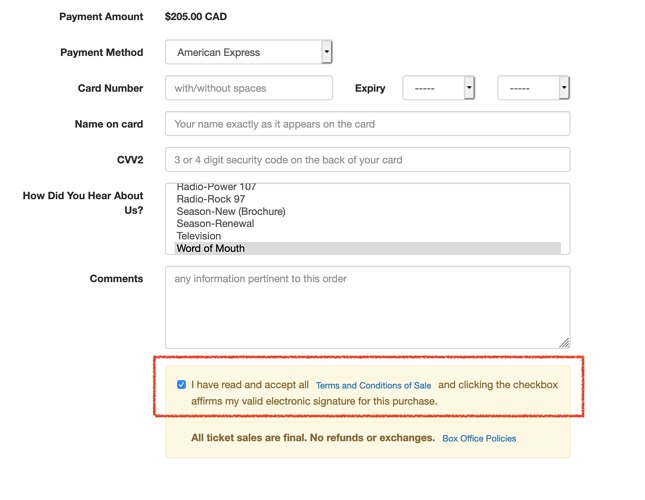
Task: Click the Name on card field
Action: (368, 123)
